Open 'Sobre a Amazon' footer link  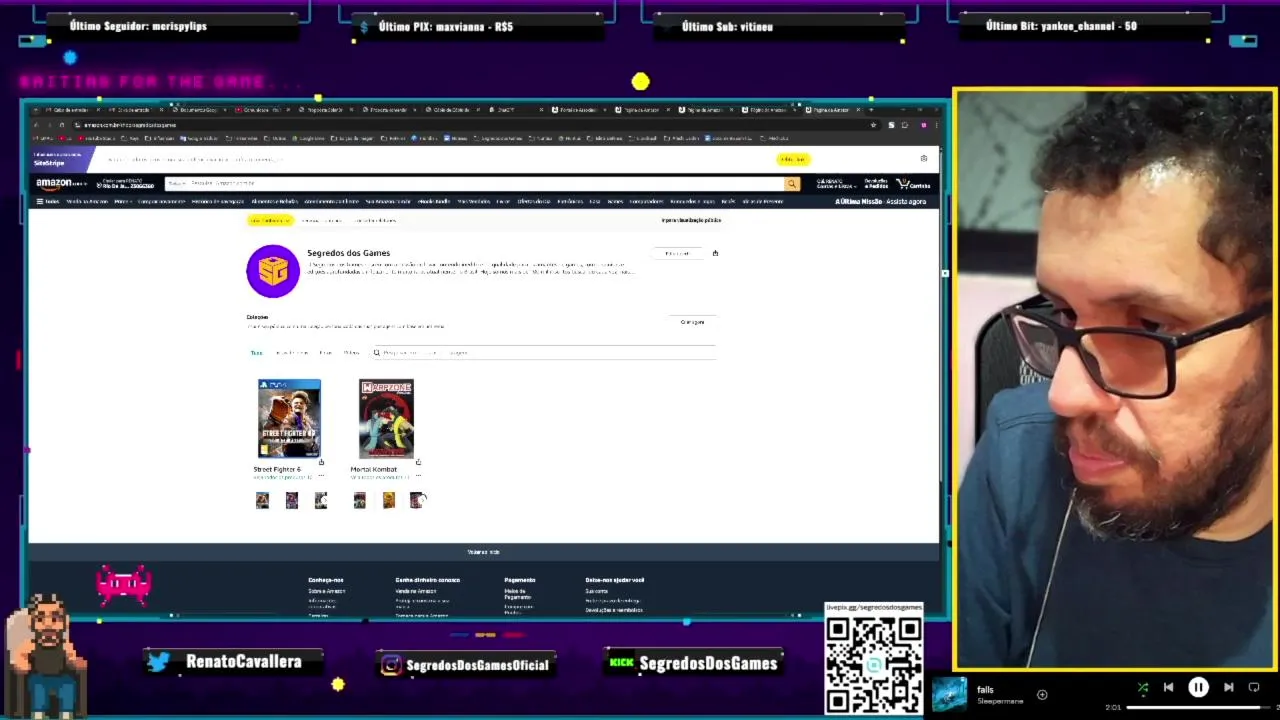(326, 591)
